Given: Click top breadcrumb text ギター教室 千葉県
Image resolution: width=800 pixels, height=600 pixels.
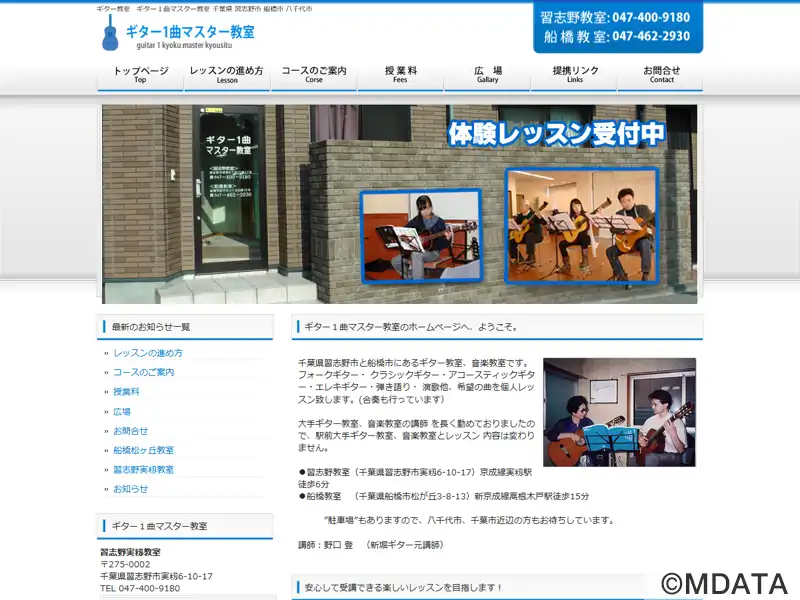Looking at the screenshot, I should pyautogui.click(x=204, y=9).
